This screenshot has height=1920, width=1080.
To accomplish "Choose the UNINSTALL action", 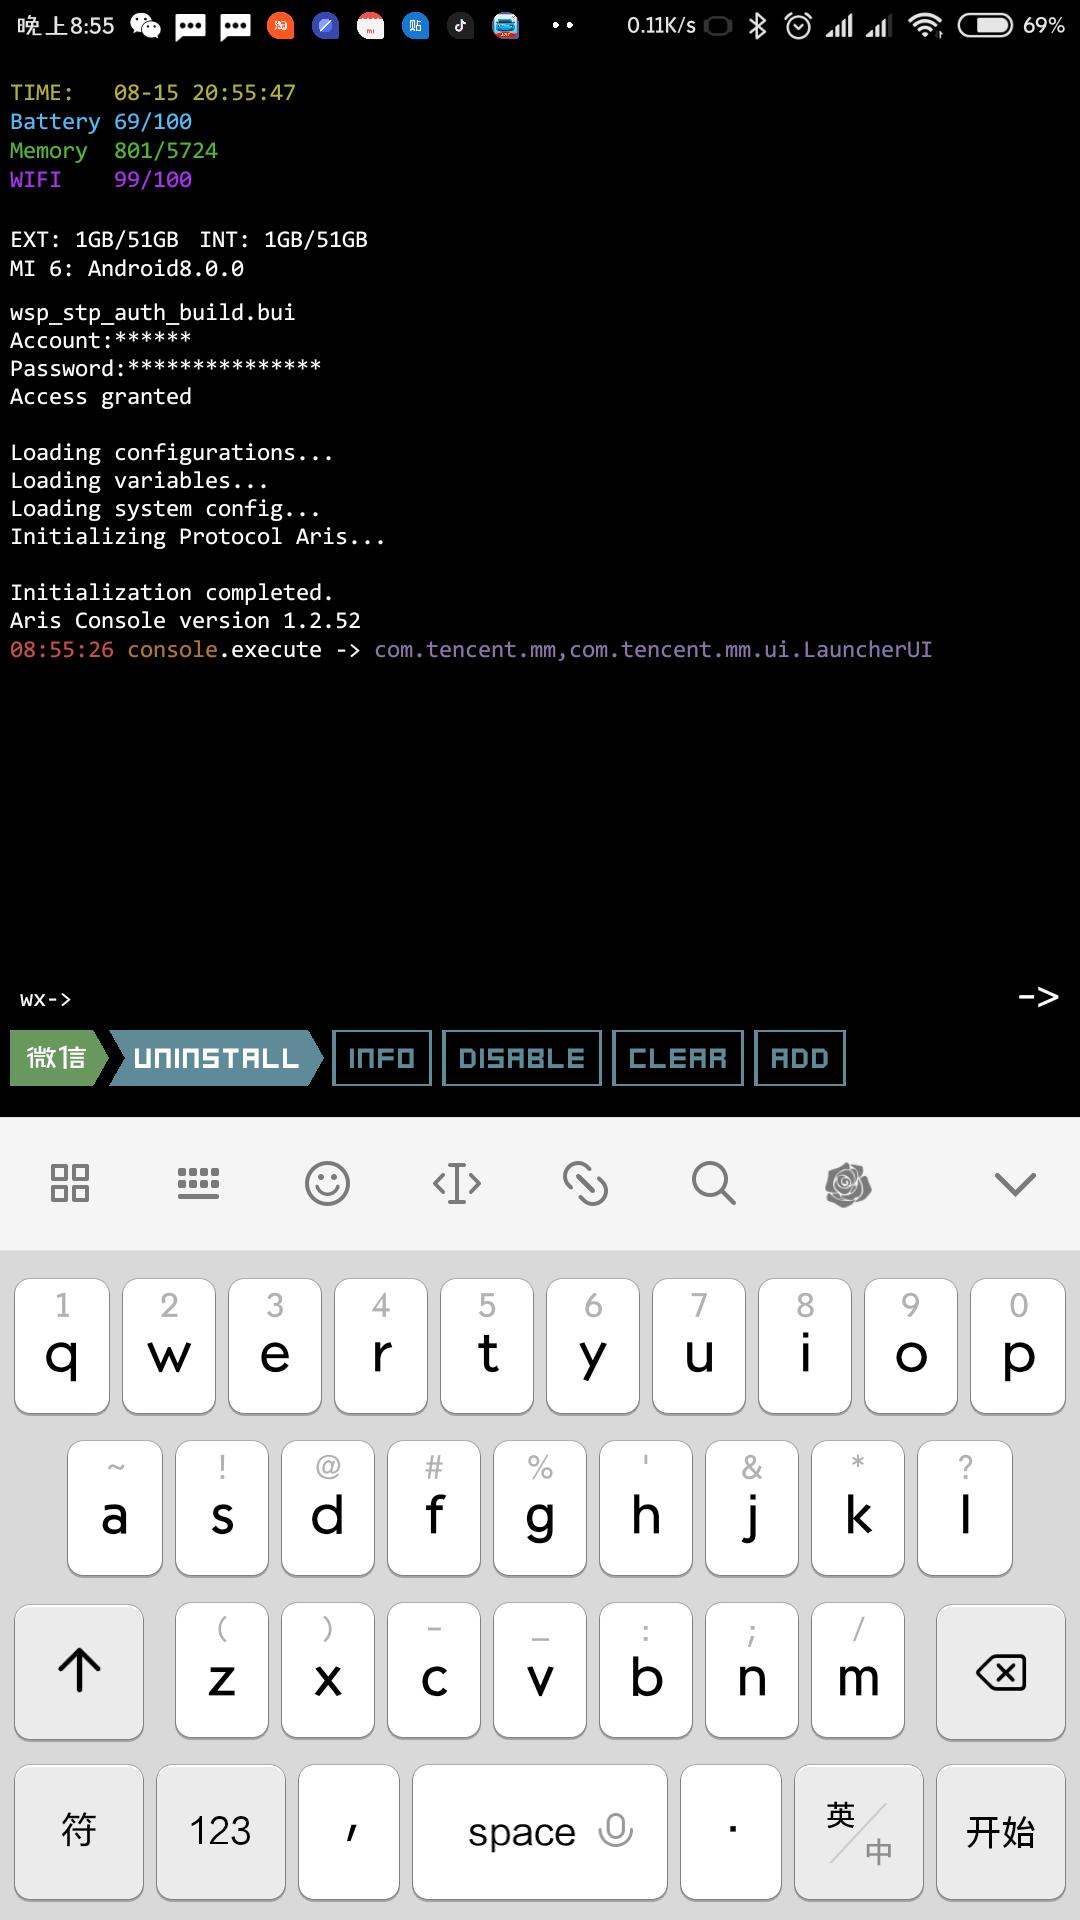I will (x=216, y=1058).
